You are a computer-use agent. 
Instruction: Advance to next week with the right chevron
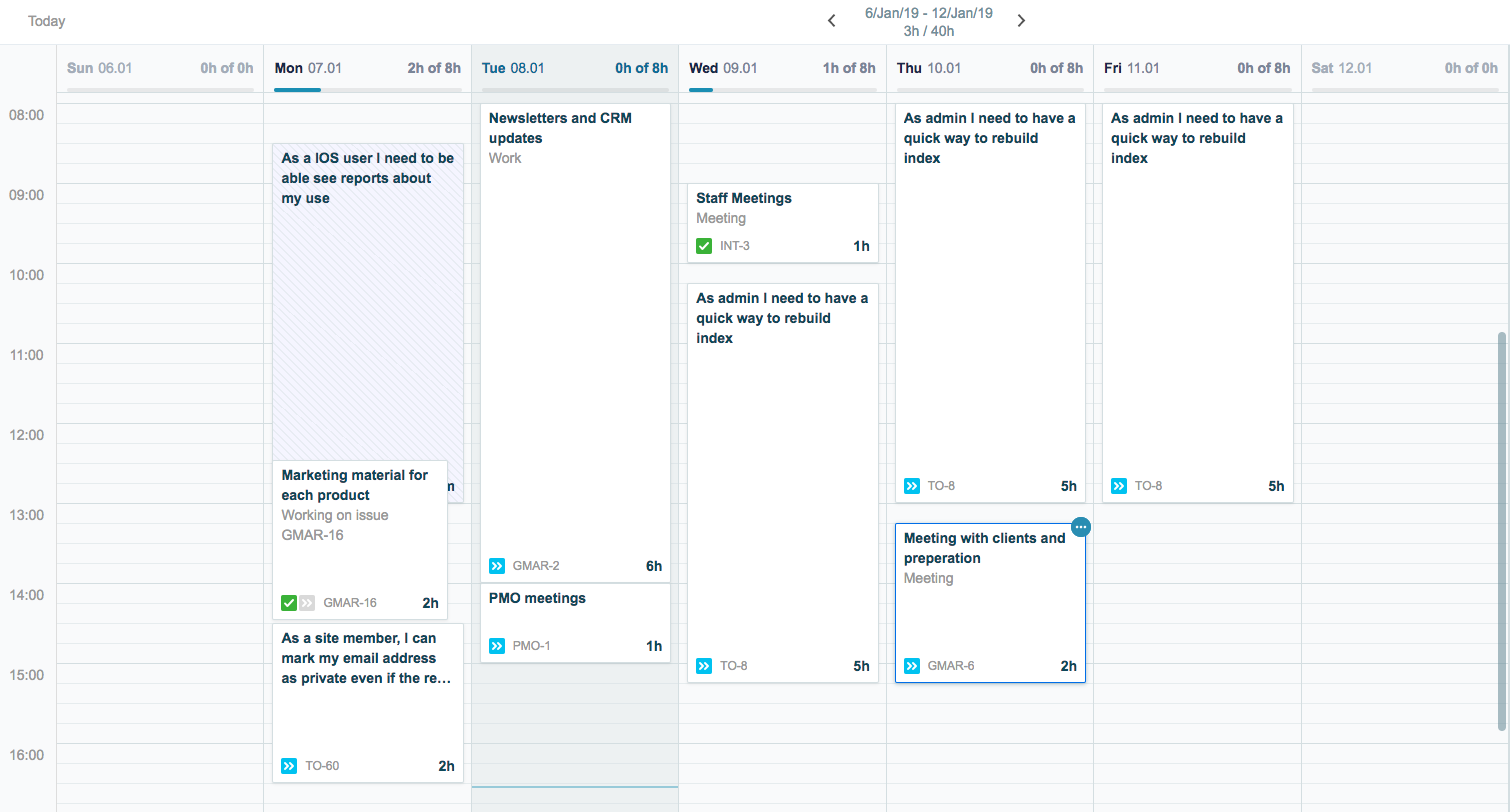(x=1021, y=21)
